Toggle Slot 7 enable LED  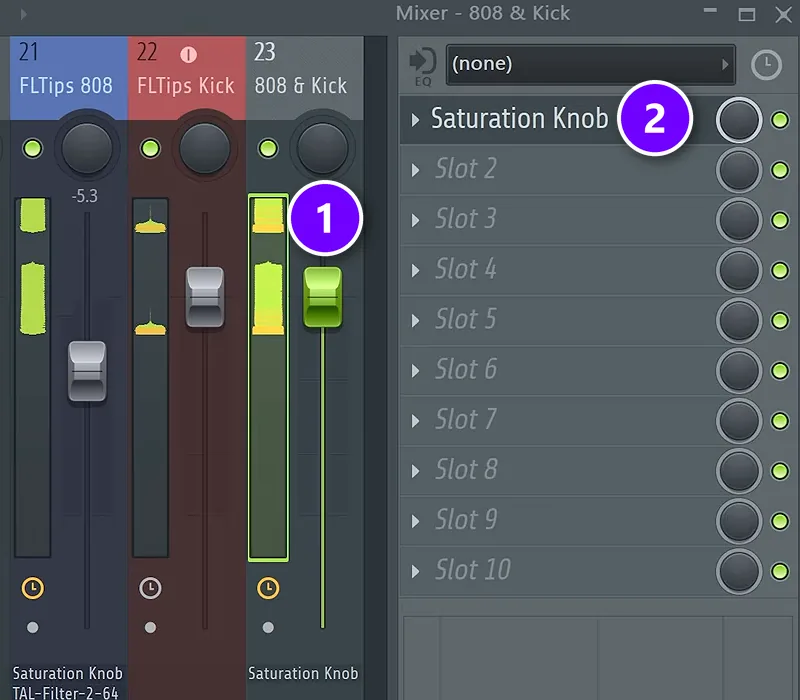(780, 420)
